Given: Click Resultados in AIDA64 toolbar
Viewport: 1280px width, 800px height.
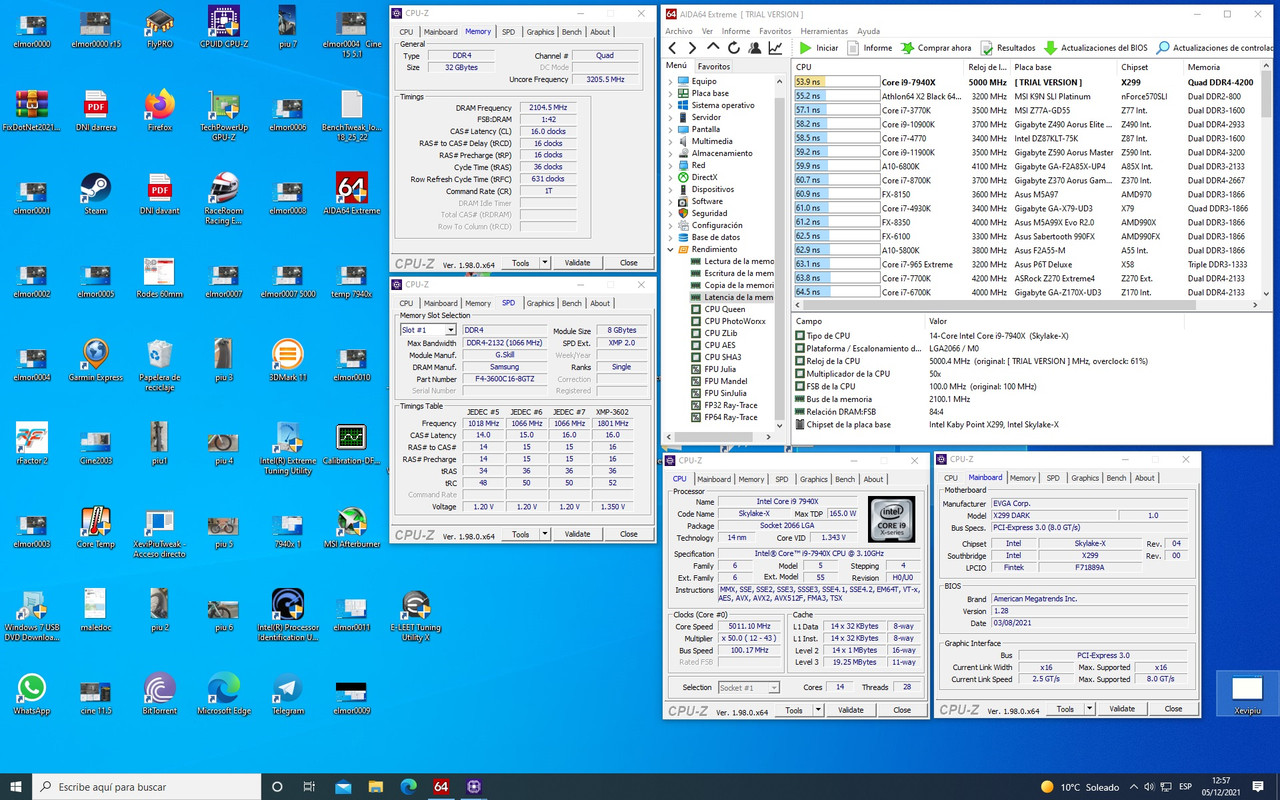Looking at the screenshot, I should [1007, 48].
